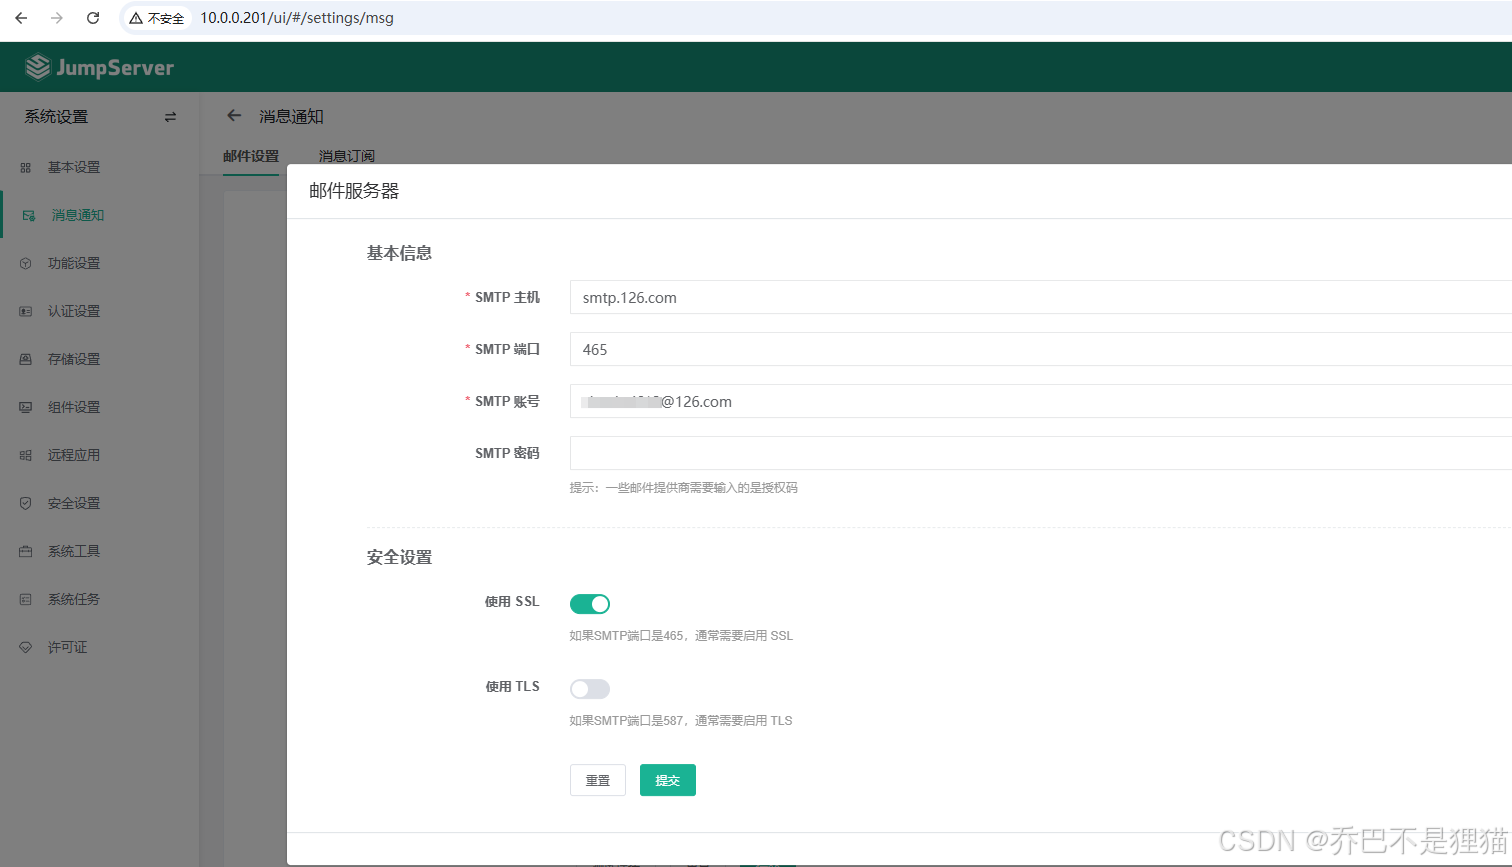
Task: Click the 系统任务 sidebar icon
Action: [26, 599]
